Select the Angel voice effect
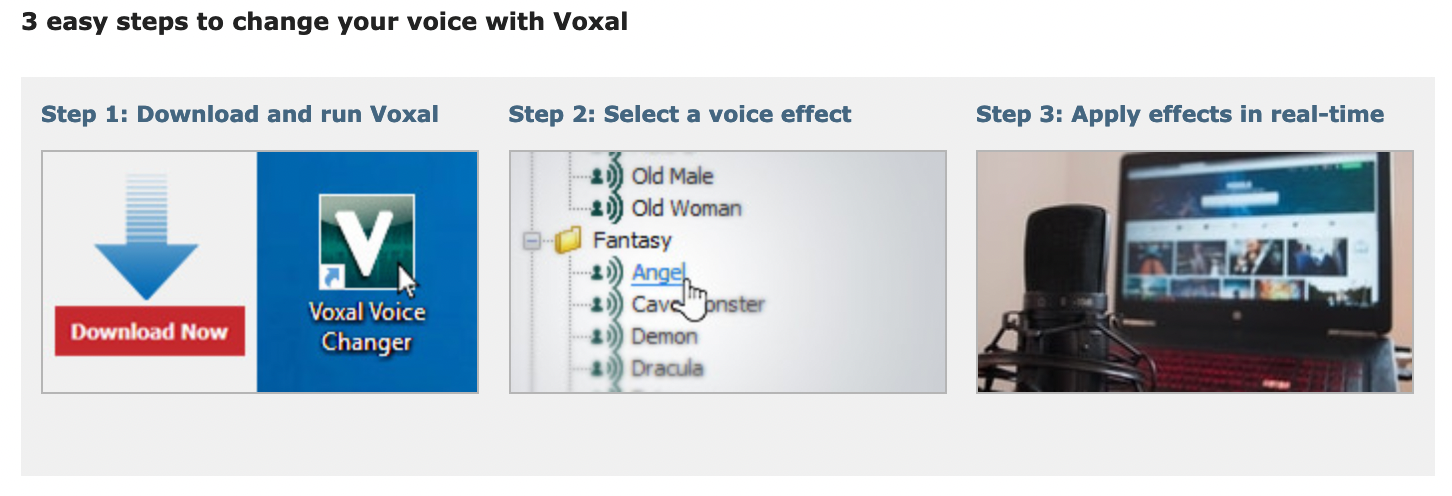Viewport: 1452px width, 496px height. tap(658, 272)
